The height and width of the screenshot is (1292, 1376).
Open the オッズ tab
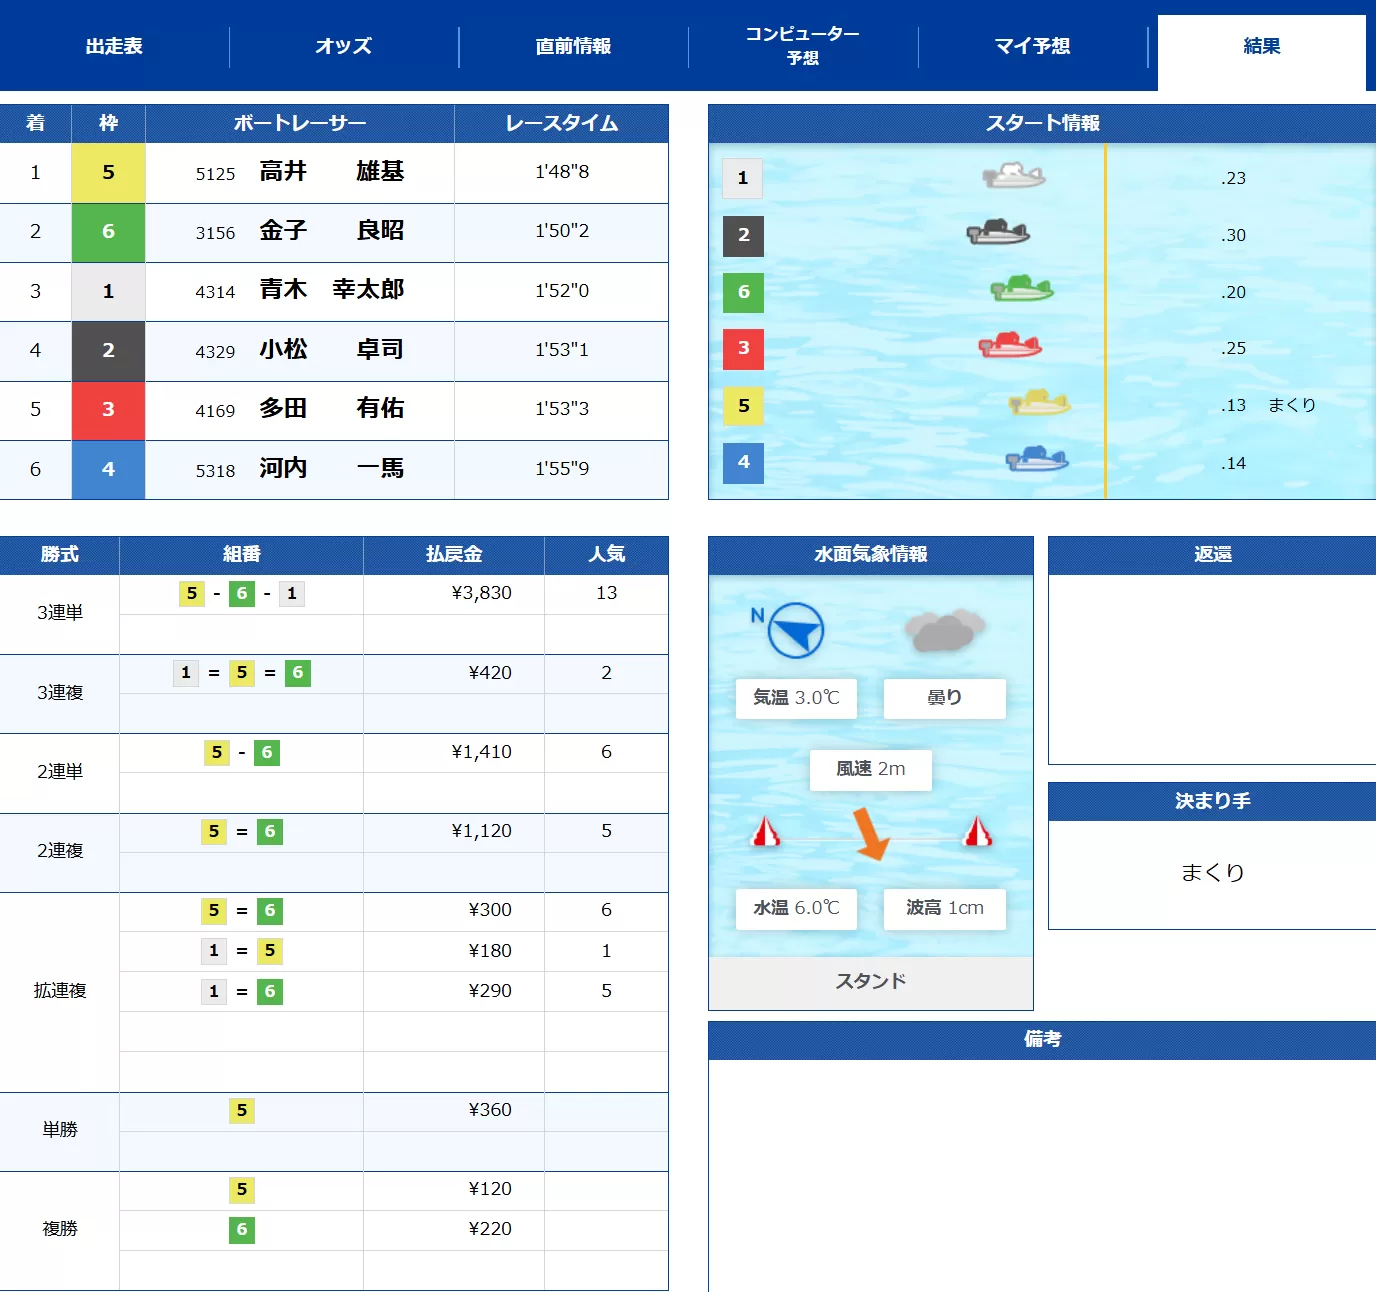click(x=343, y=46)
